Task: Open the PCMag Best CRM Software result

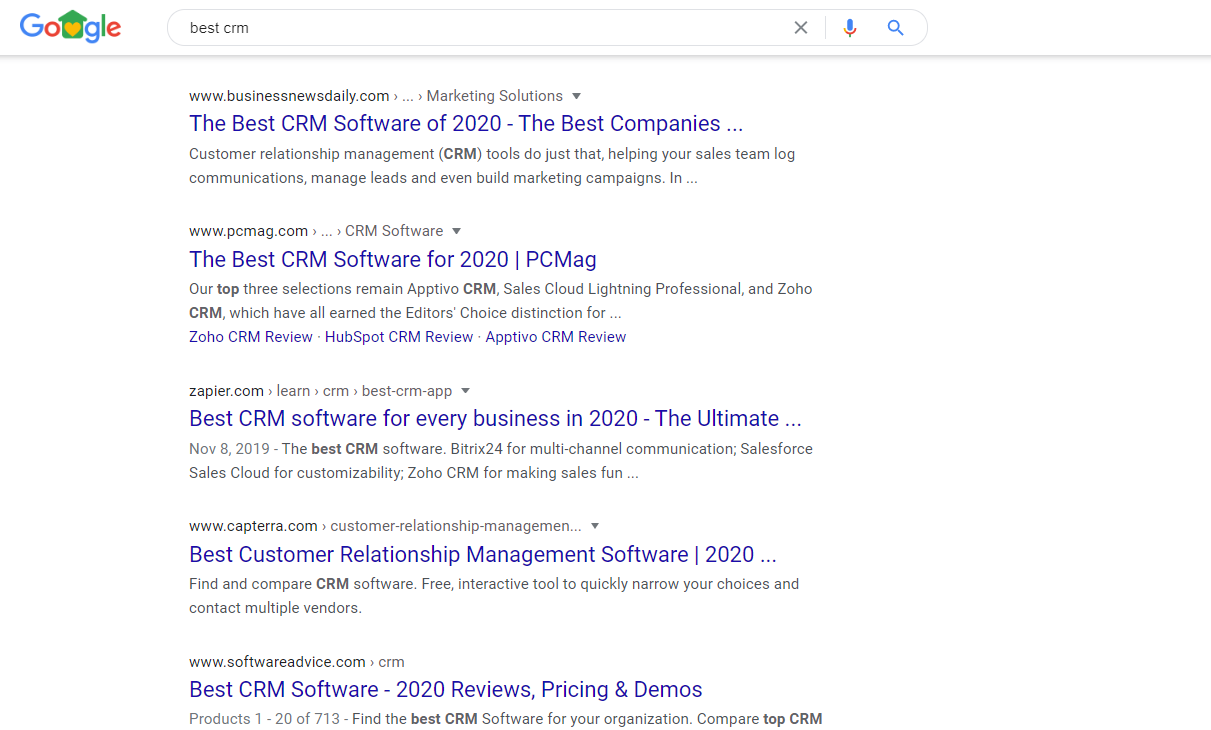Action: pos(392,260)
